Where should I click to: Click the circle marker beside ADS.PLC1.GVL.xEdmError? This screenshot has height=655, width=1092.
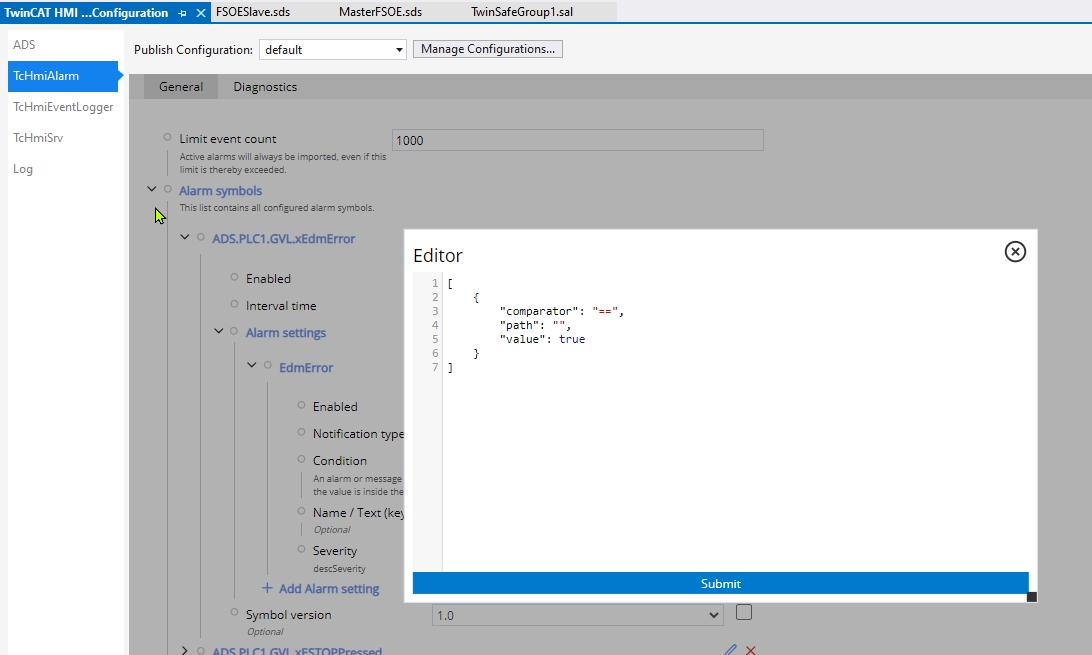point(201,237)
